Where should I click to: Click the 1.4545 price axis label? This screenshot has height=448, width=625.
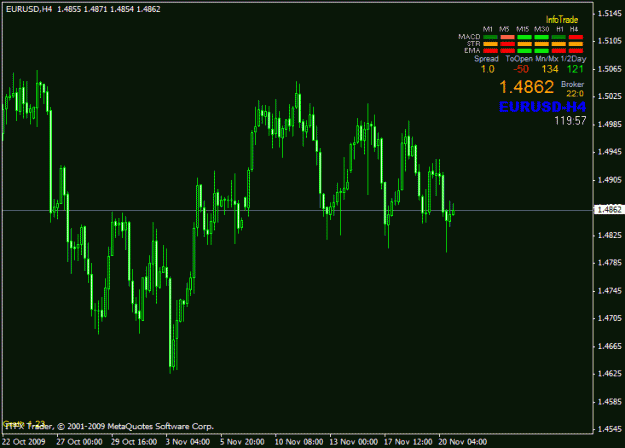(x=610, y=429)
